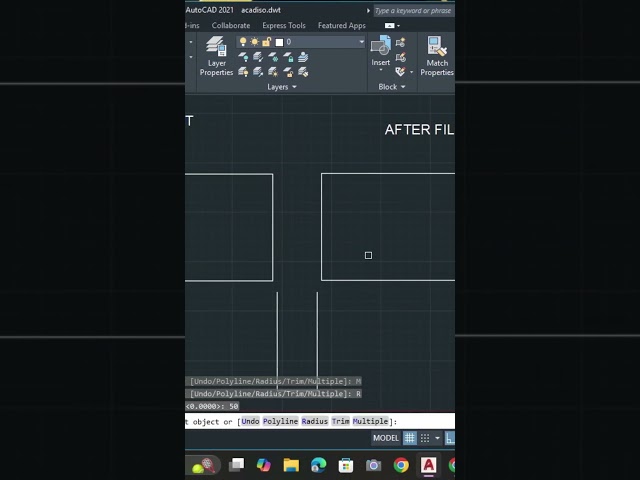The width and height of the screenshot is (640, 480).
Task: Click the Create Block icon
Action: pyautogui.click(x=400, y=42)
